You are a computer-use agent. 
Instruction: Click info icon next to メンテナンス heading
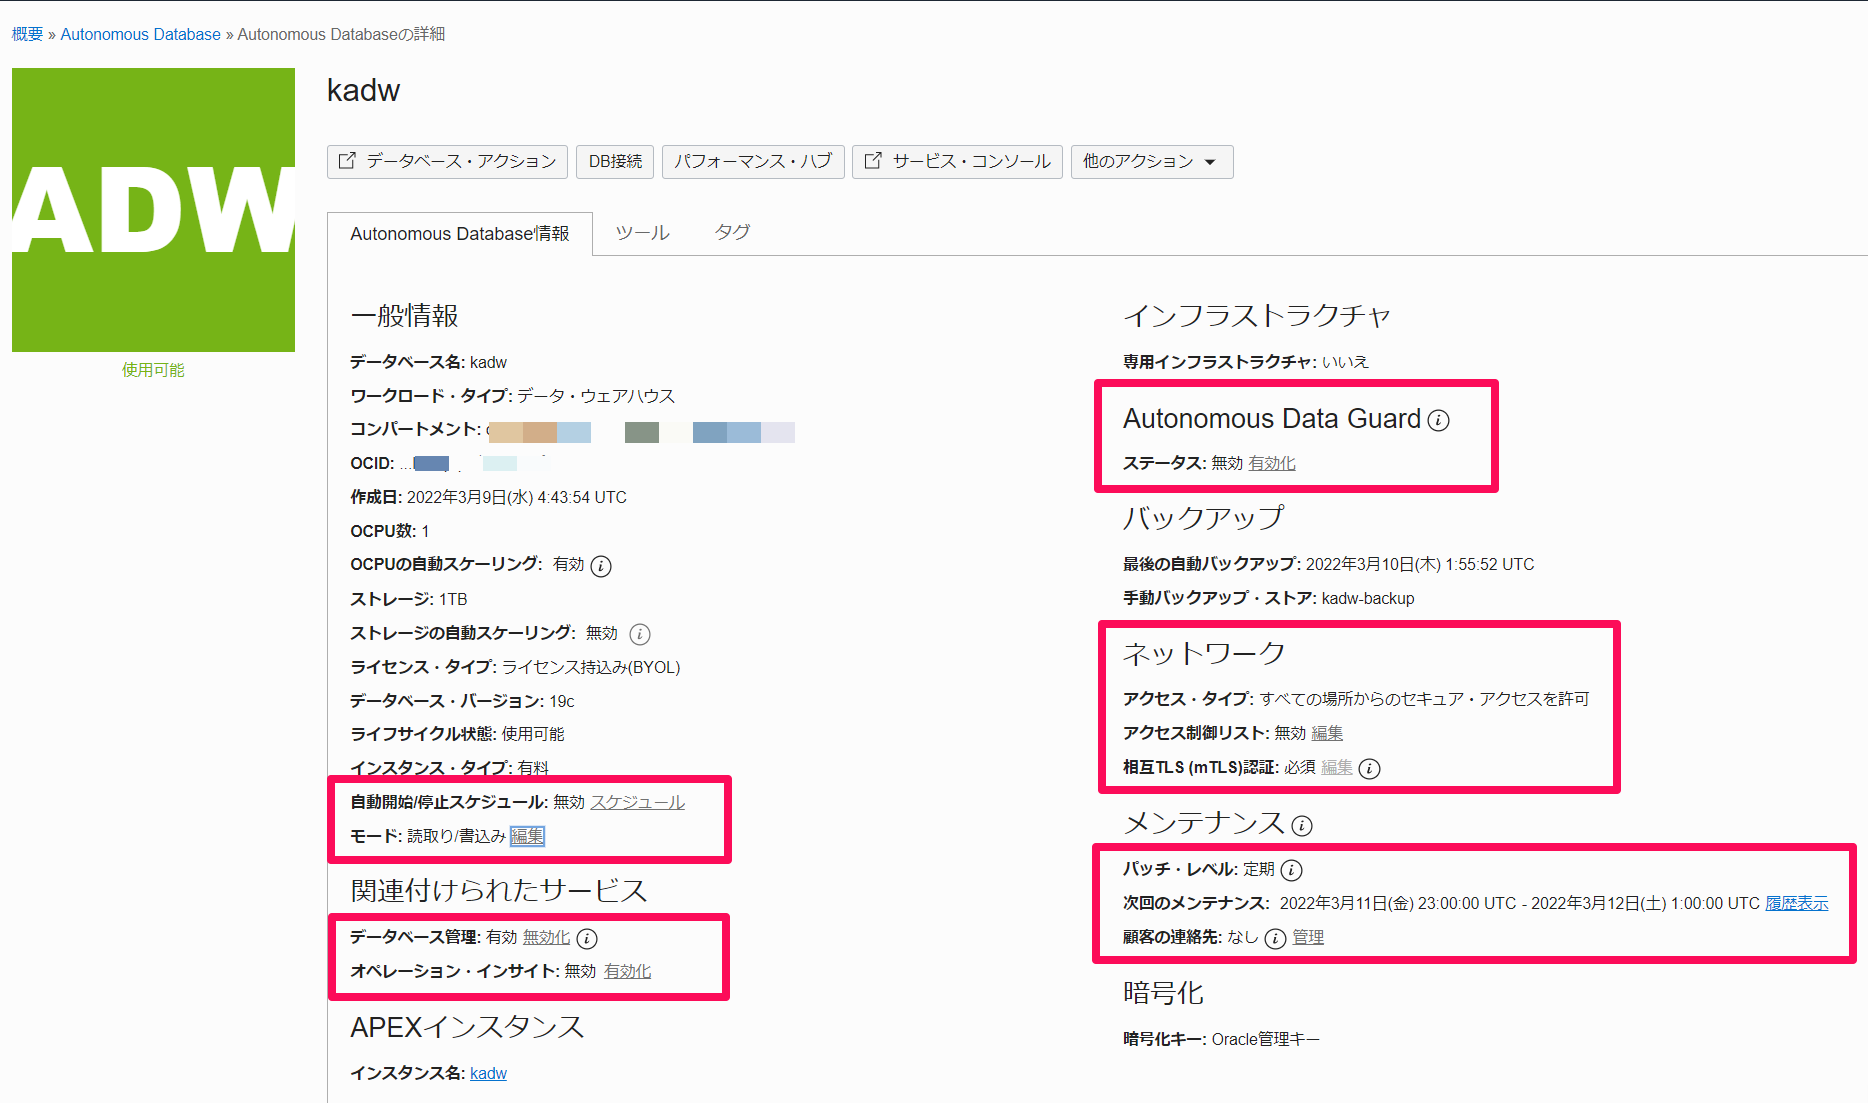(1302, 825)
